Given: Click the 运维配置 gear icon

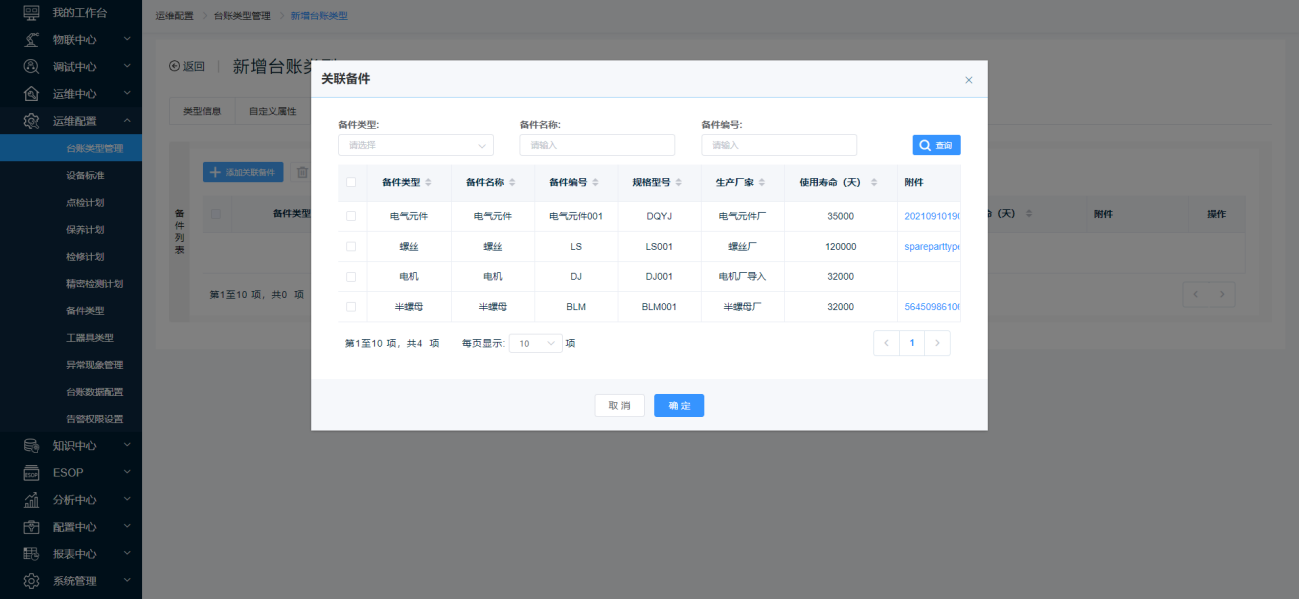Looking at the screenshot, I should pos(31,121).
